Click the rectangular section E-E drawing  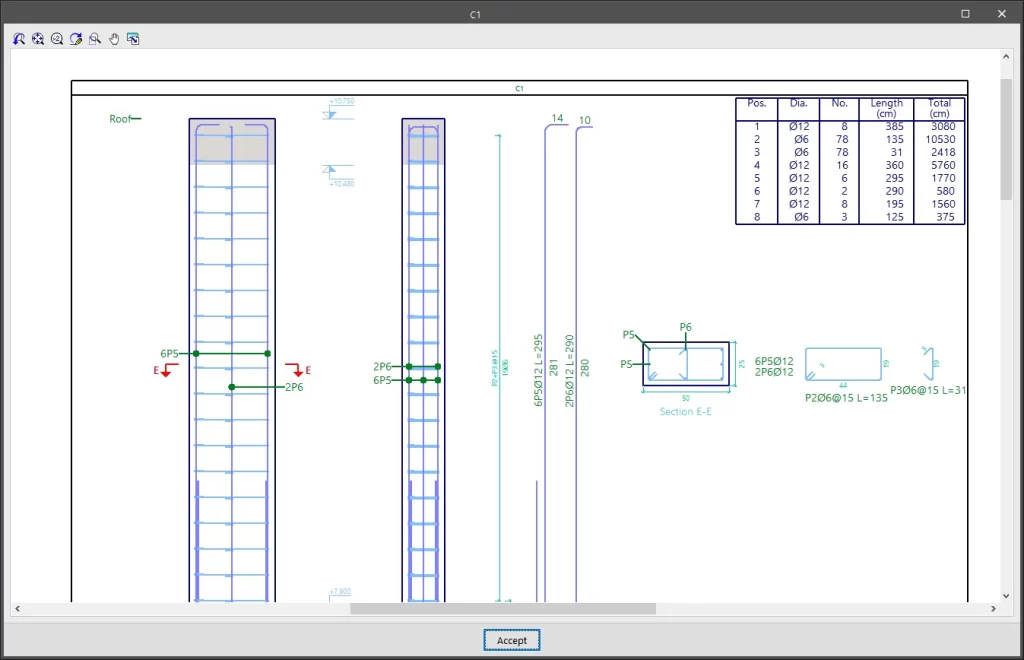pyautogui.click(x=686, y=364)
